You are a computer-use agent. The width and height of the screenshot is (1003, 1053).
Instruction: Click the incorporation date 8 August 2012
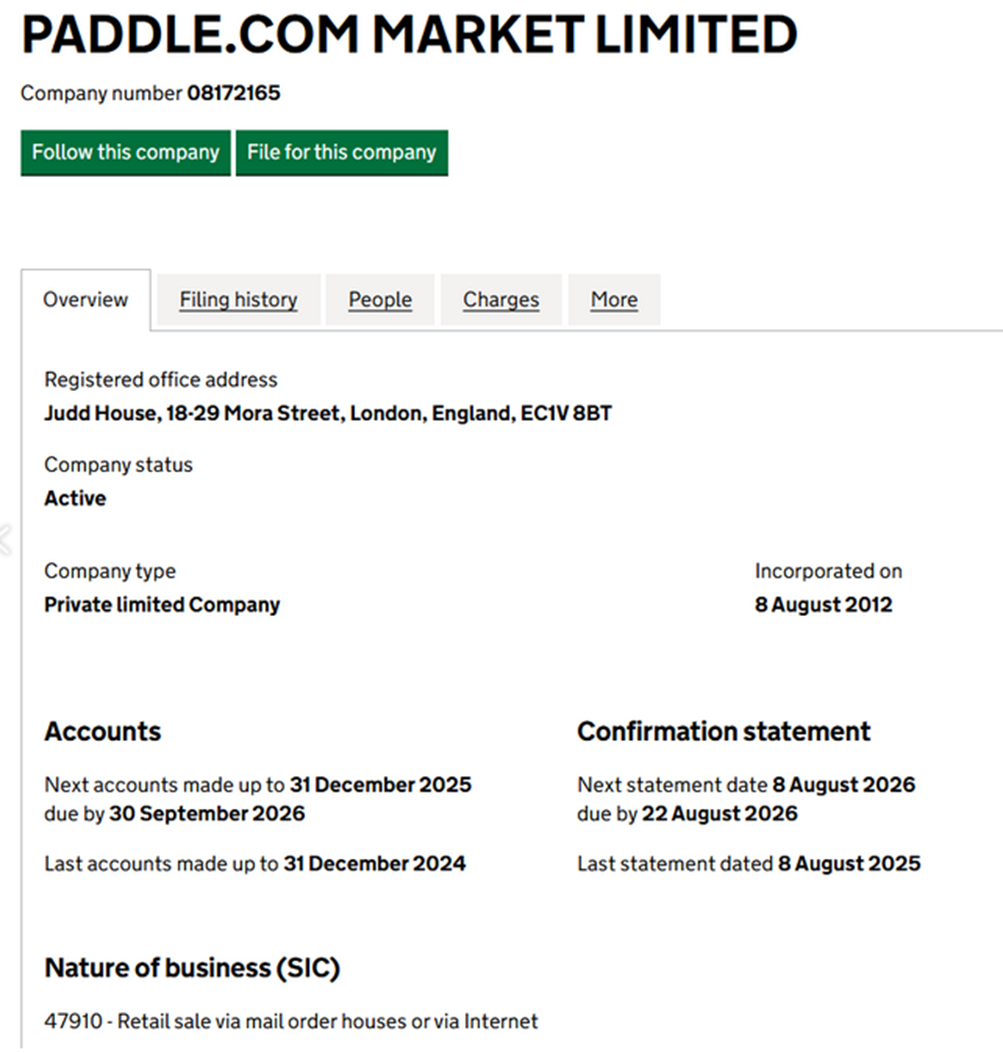[823, 605]
